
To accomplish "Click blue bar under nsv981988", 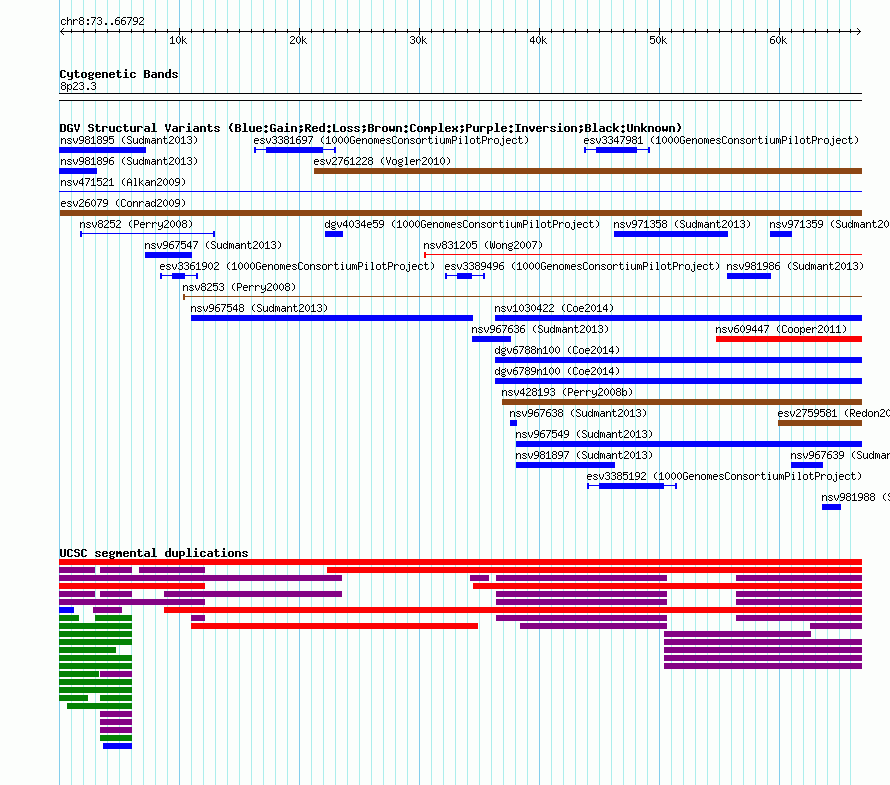I will coord(832,507).
